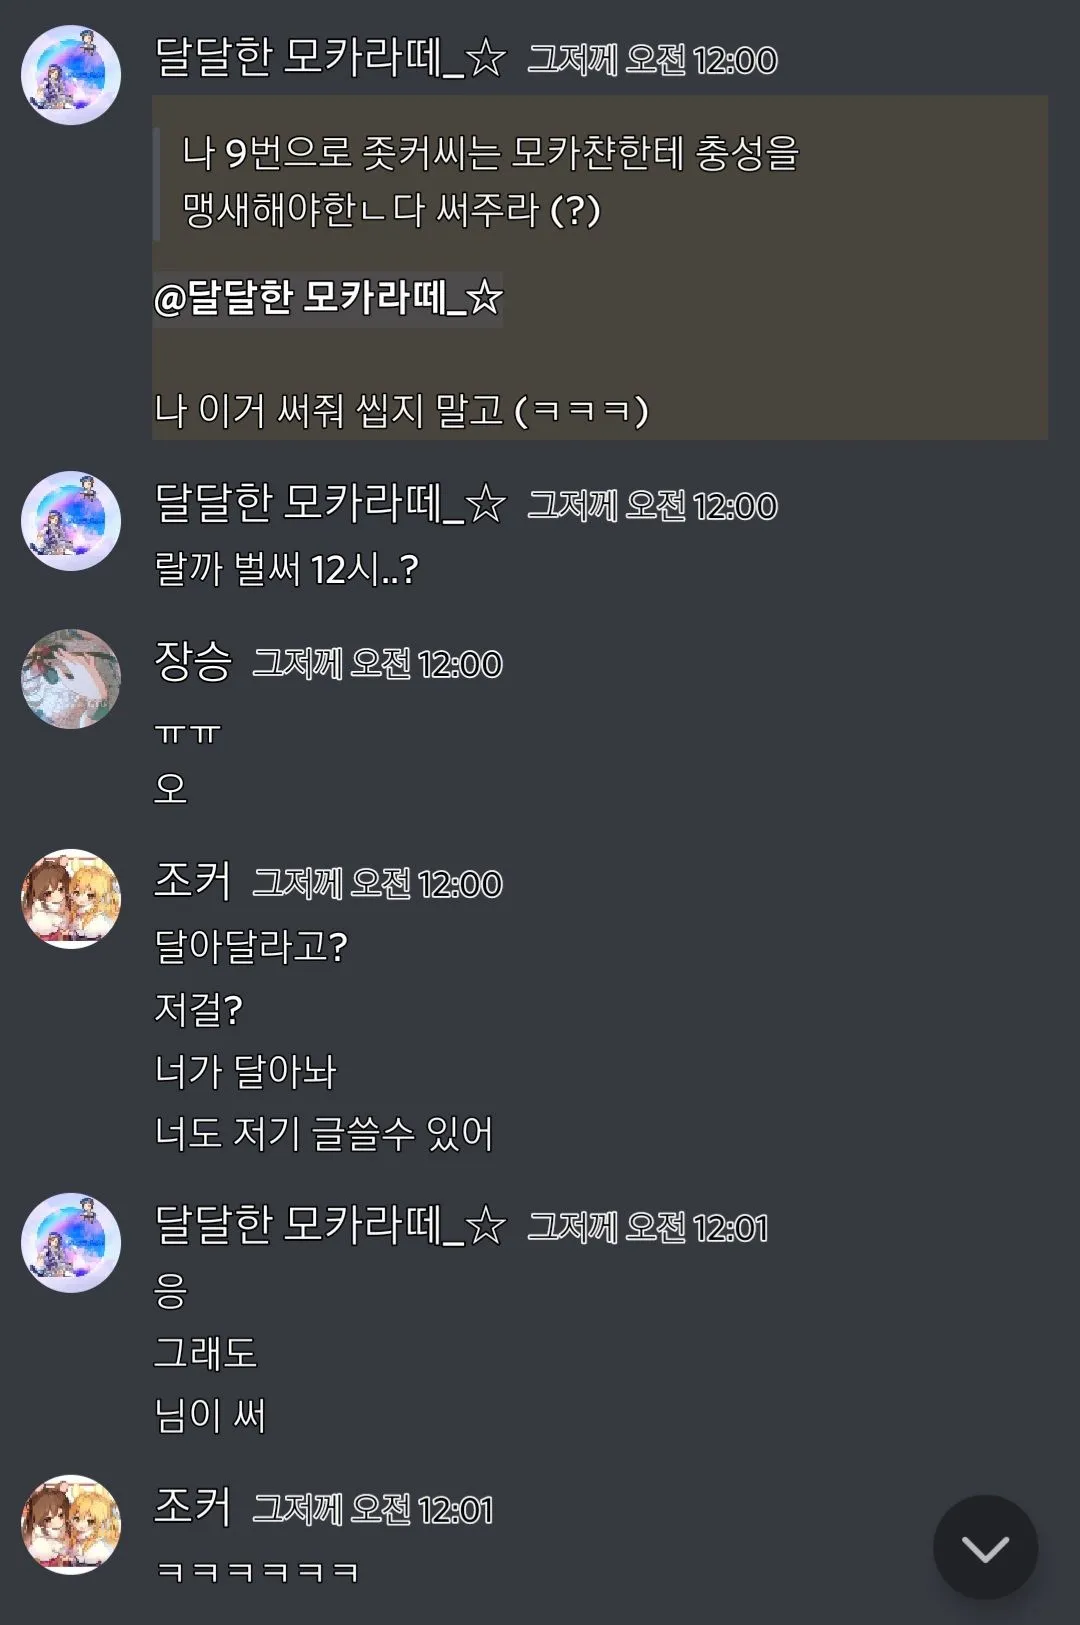Select message '너가 달아놔'
The image size is (1080, 1625).
point(245,1071)
